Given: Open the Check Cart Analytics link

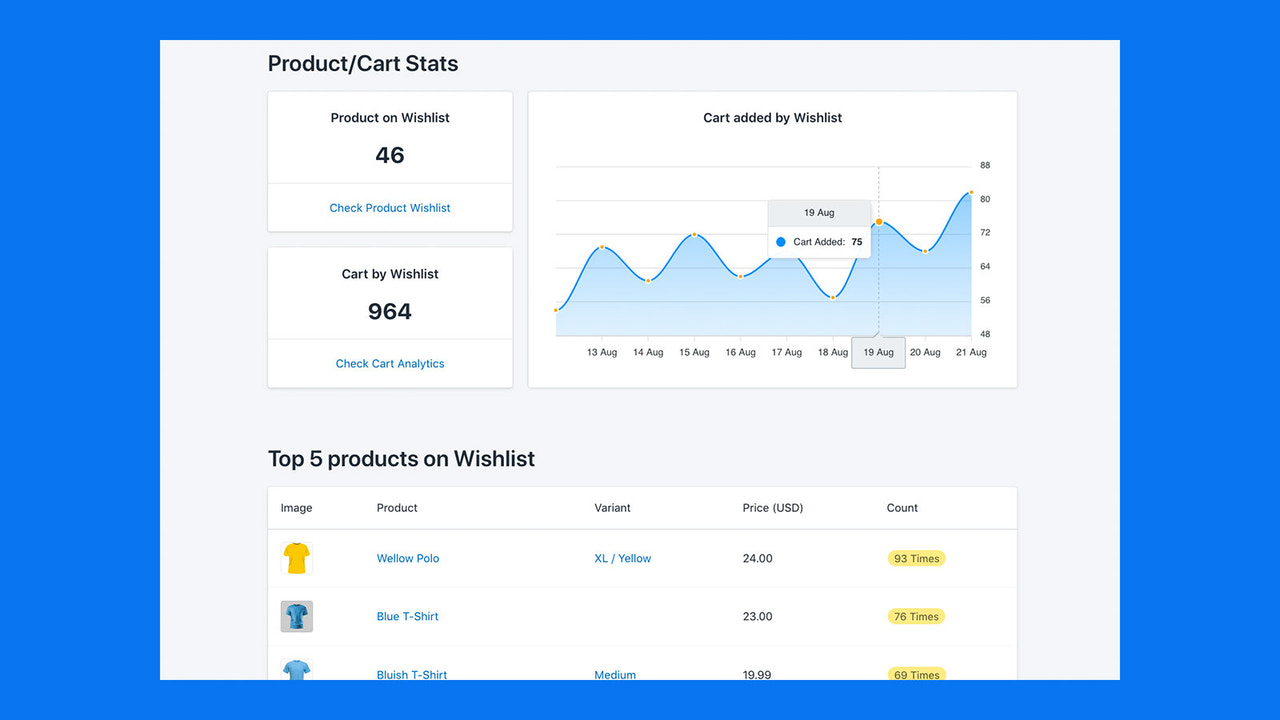Looking at the screenshot, I should tap(389, 363).
